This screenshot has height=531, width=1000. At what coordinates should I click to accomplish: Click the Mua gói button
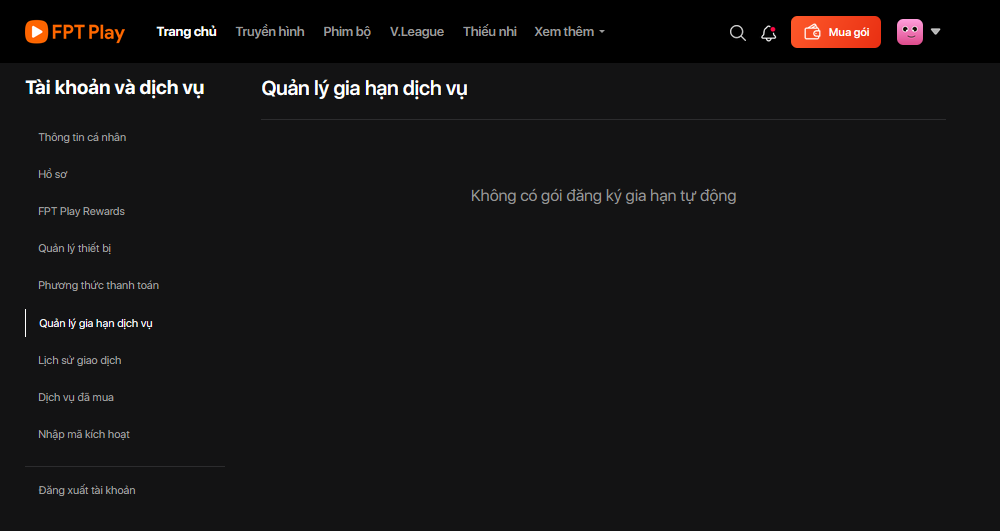pyautogui.click(x=835, y=32)
